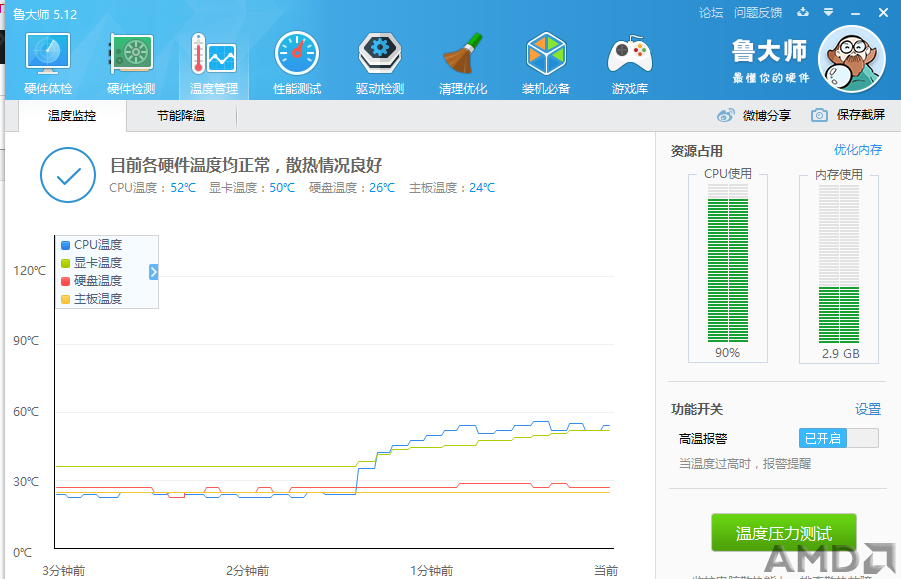
Task: Click the 资源占用 heading
Action: click(696, 151)
